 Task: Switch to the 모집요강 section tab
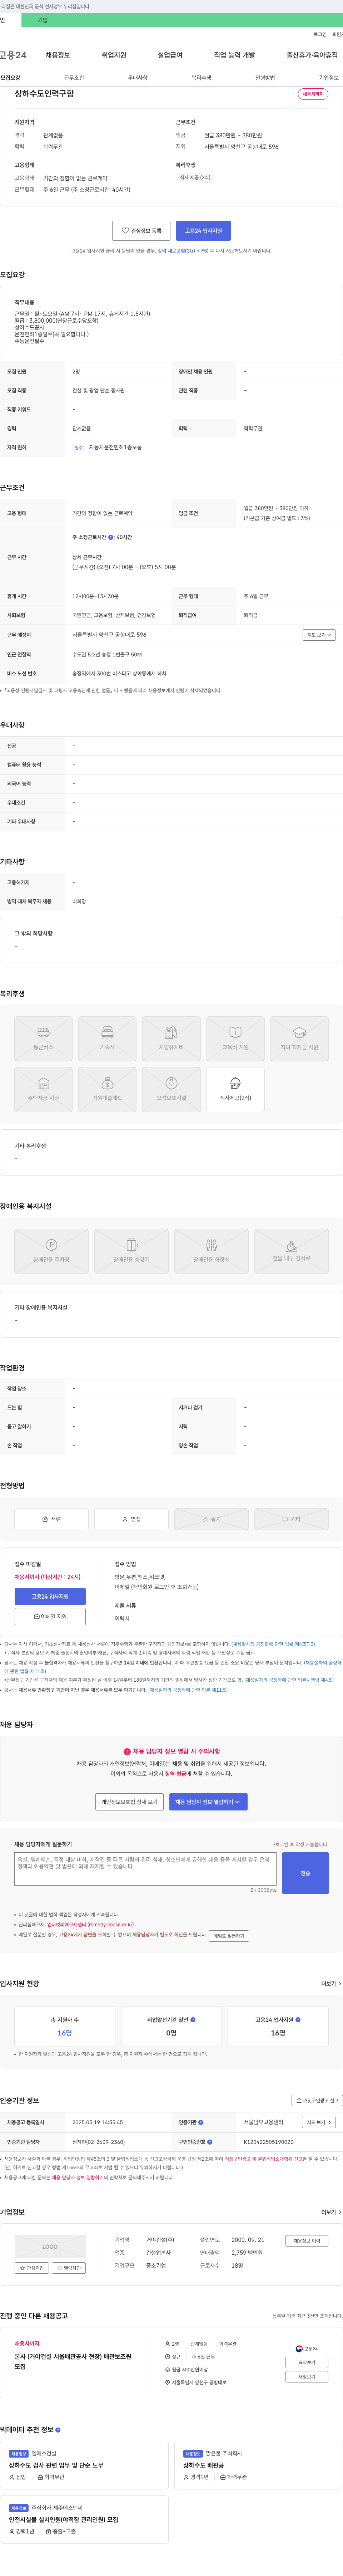coord(10,78)
